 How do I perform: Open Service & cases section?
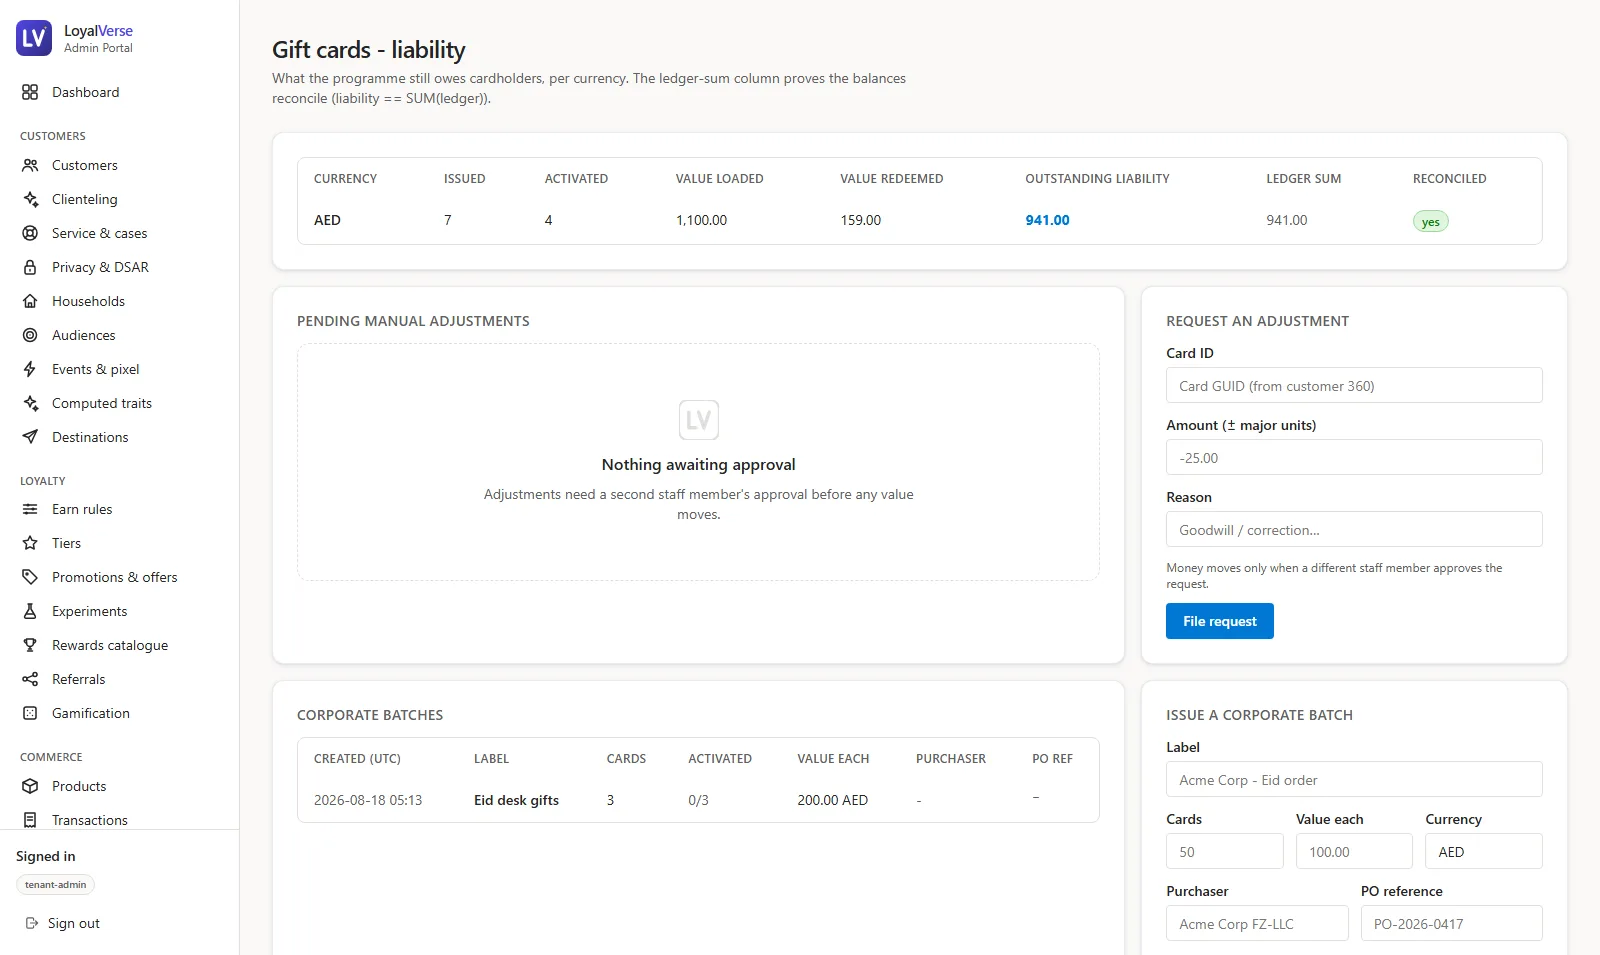point(120,233)
